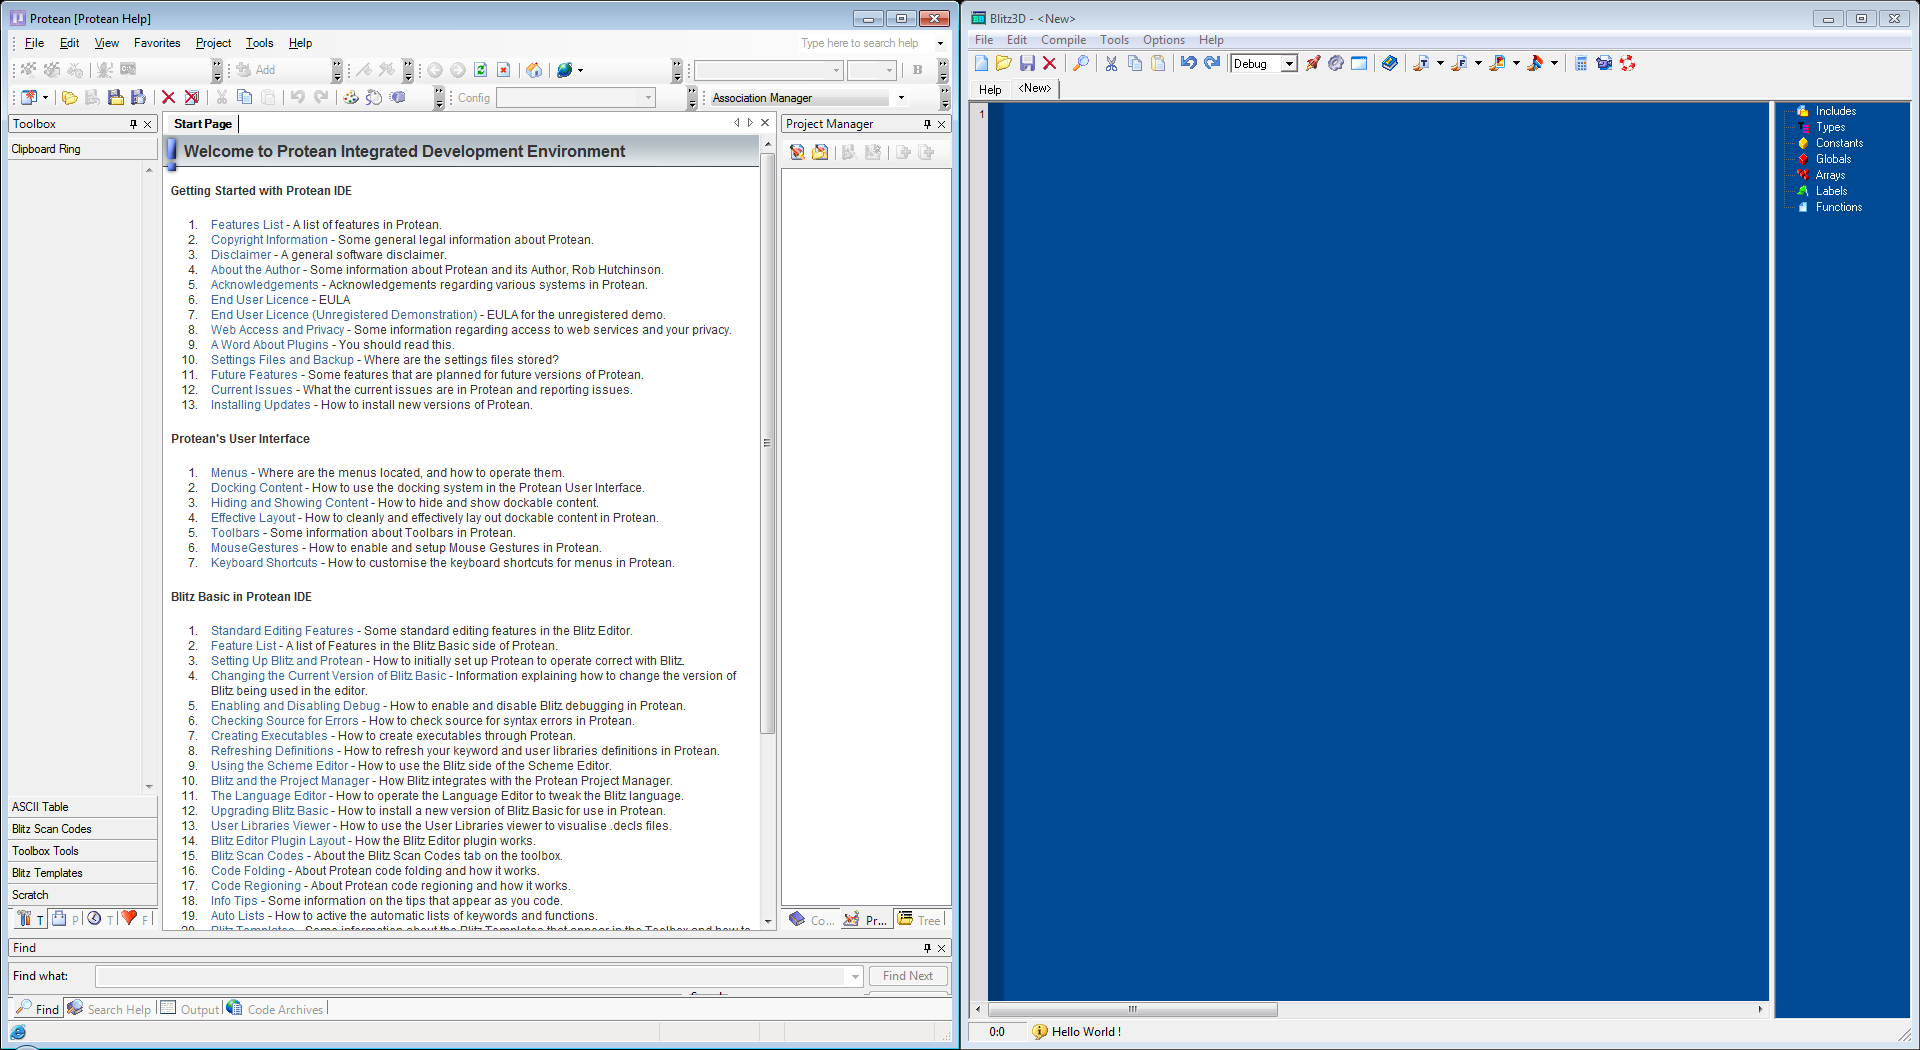Image resolution: width=1920 pixels, height=1050 pixels.
Task: Select the Functions node in the code tree
Action: pyautogui.click(x=1838, y=207)
